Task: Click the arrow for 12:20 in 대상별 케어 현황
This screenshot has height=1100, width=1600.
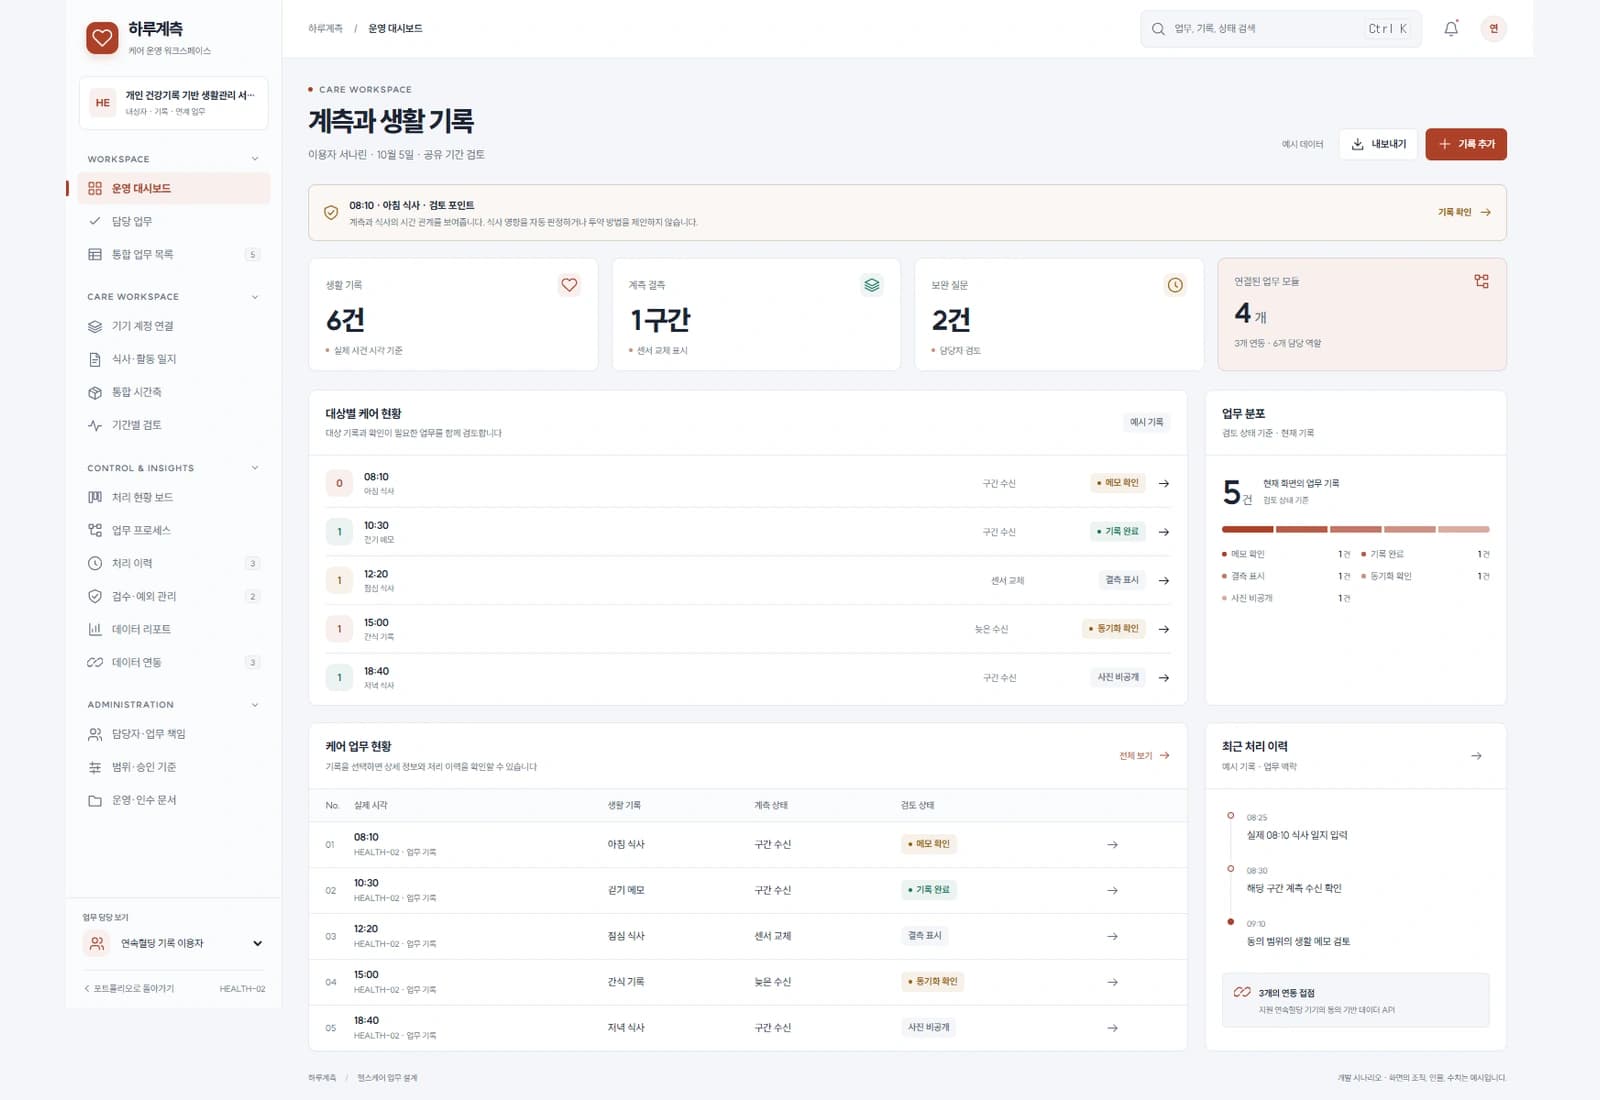Action: 1164,580
